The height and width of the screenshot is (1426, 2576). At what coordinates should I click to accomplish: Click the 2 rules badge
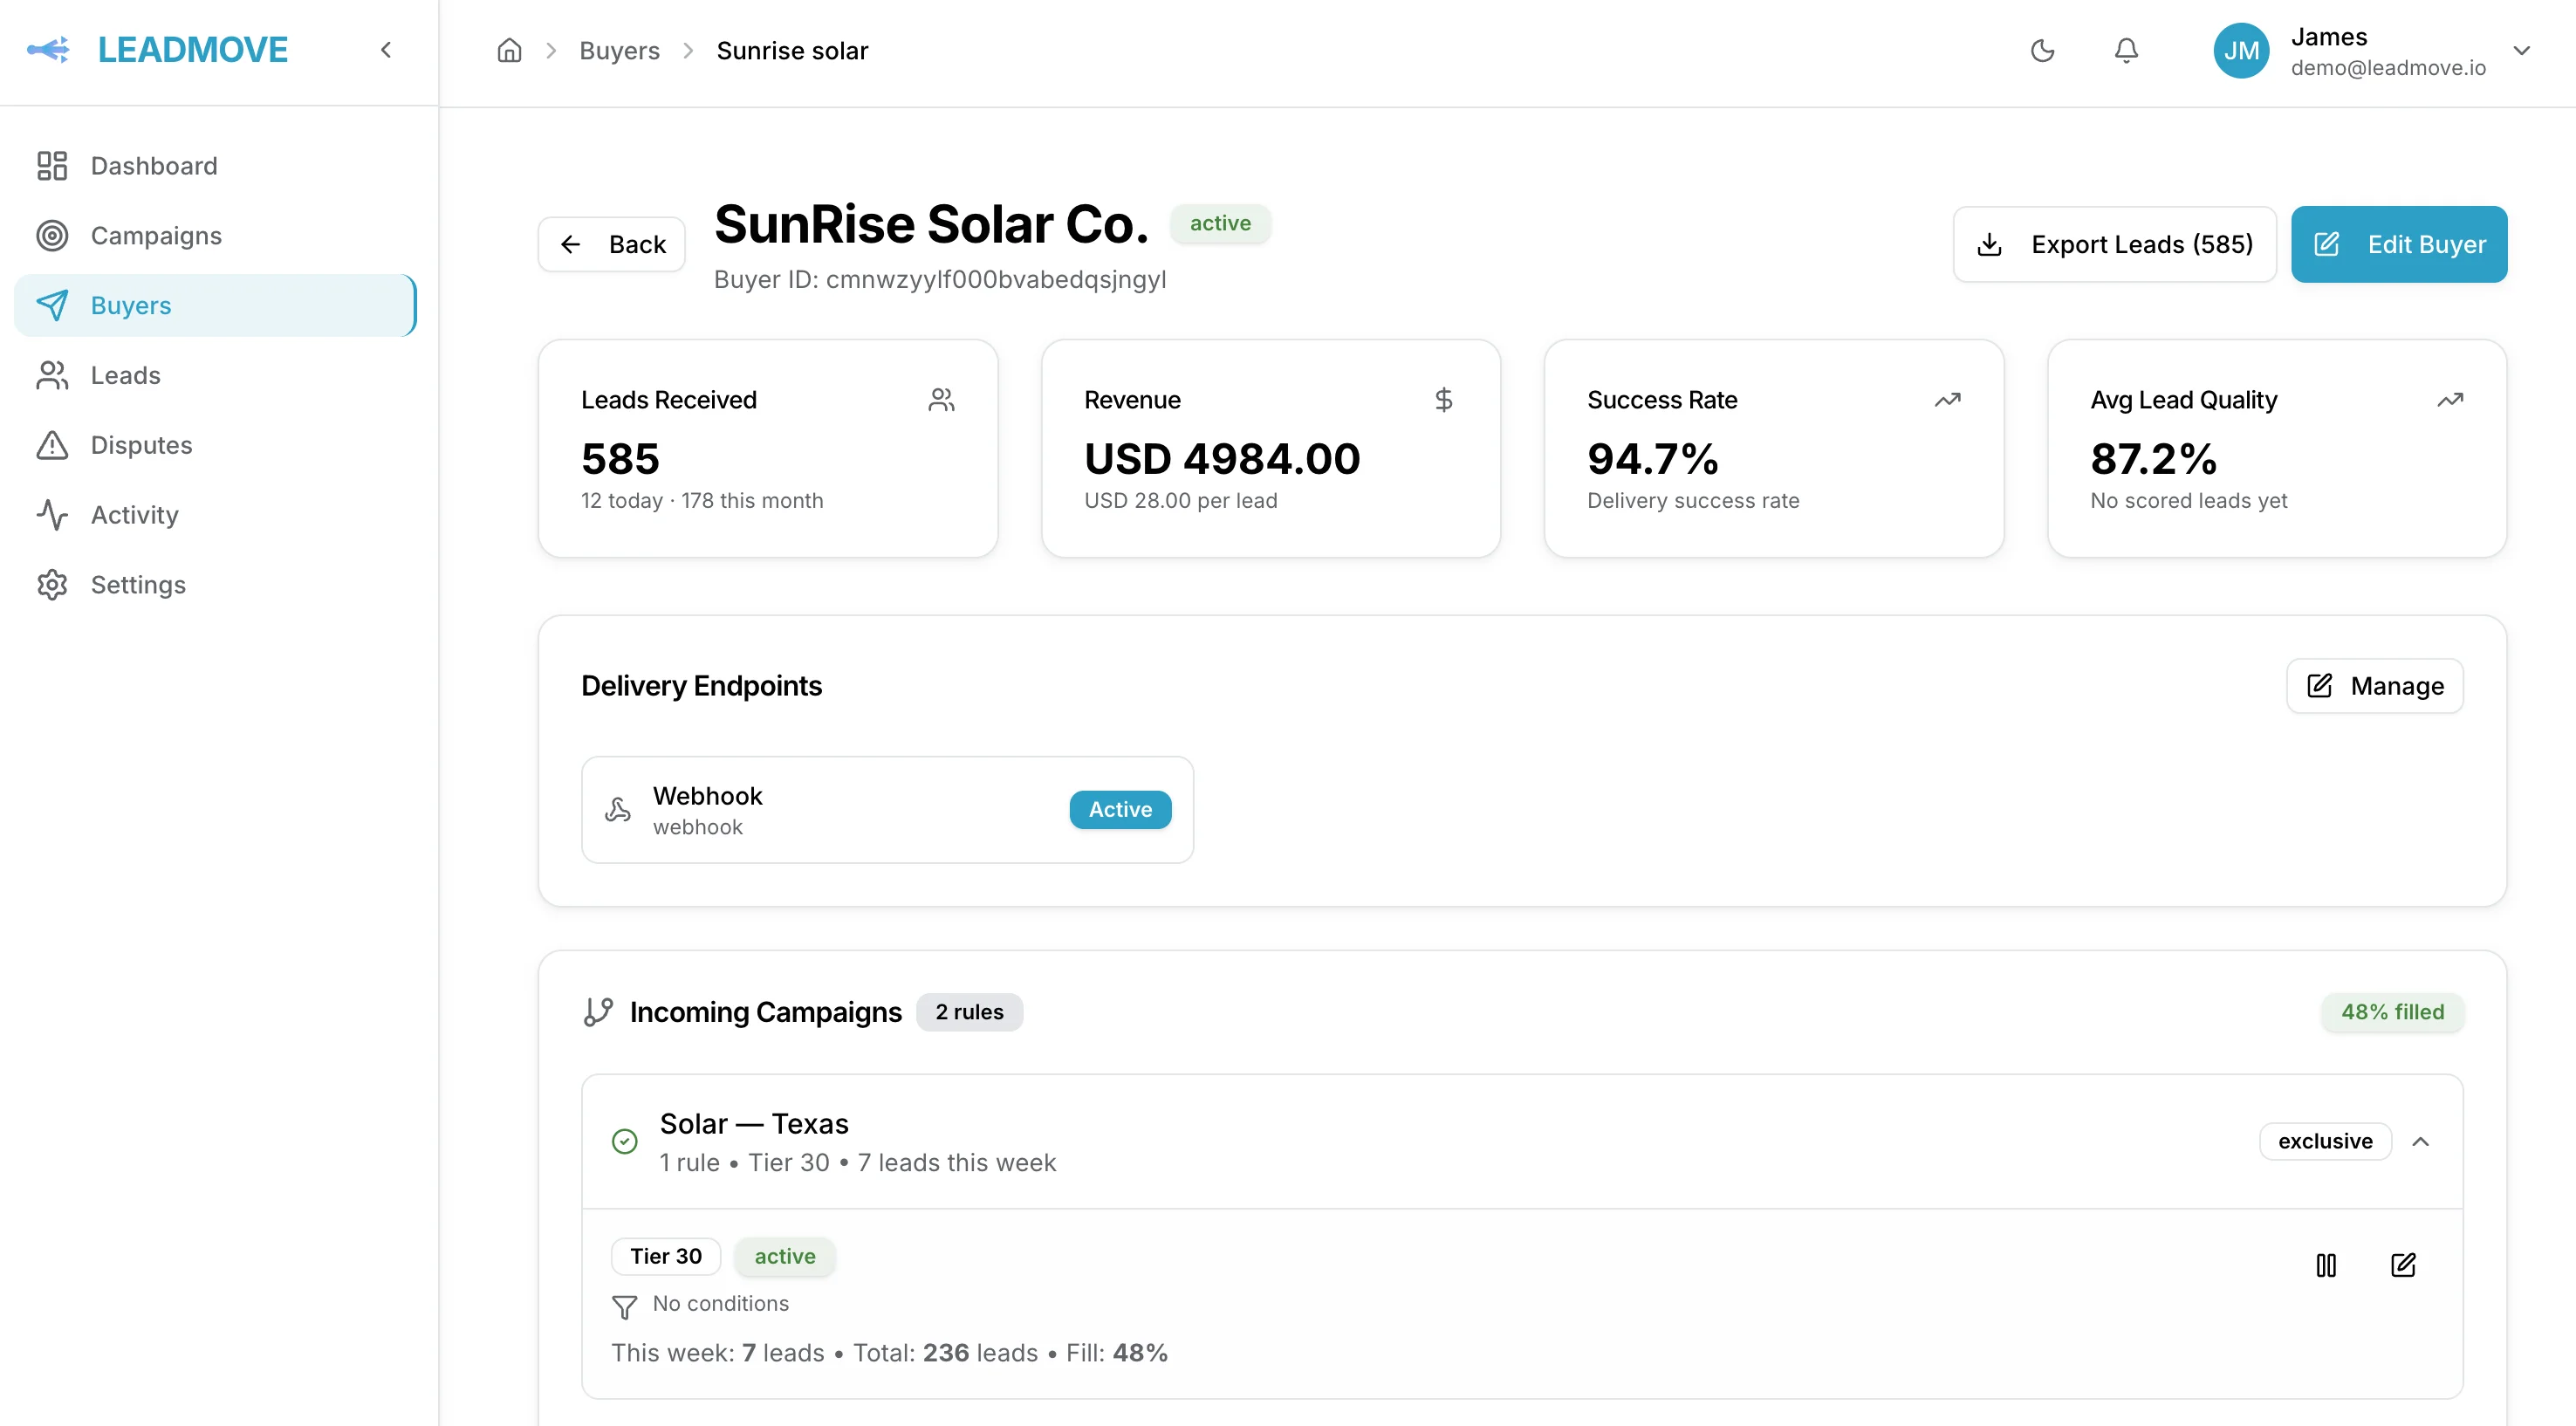click(x=969, y=1012)
